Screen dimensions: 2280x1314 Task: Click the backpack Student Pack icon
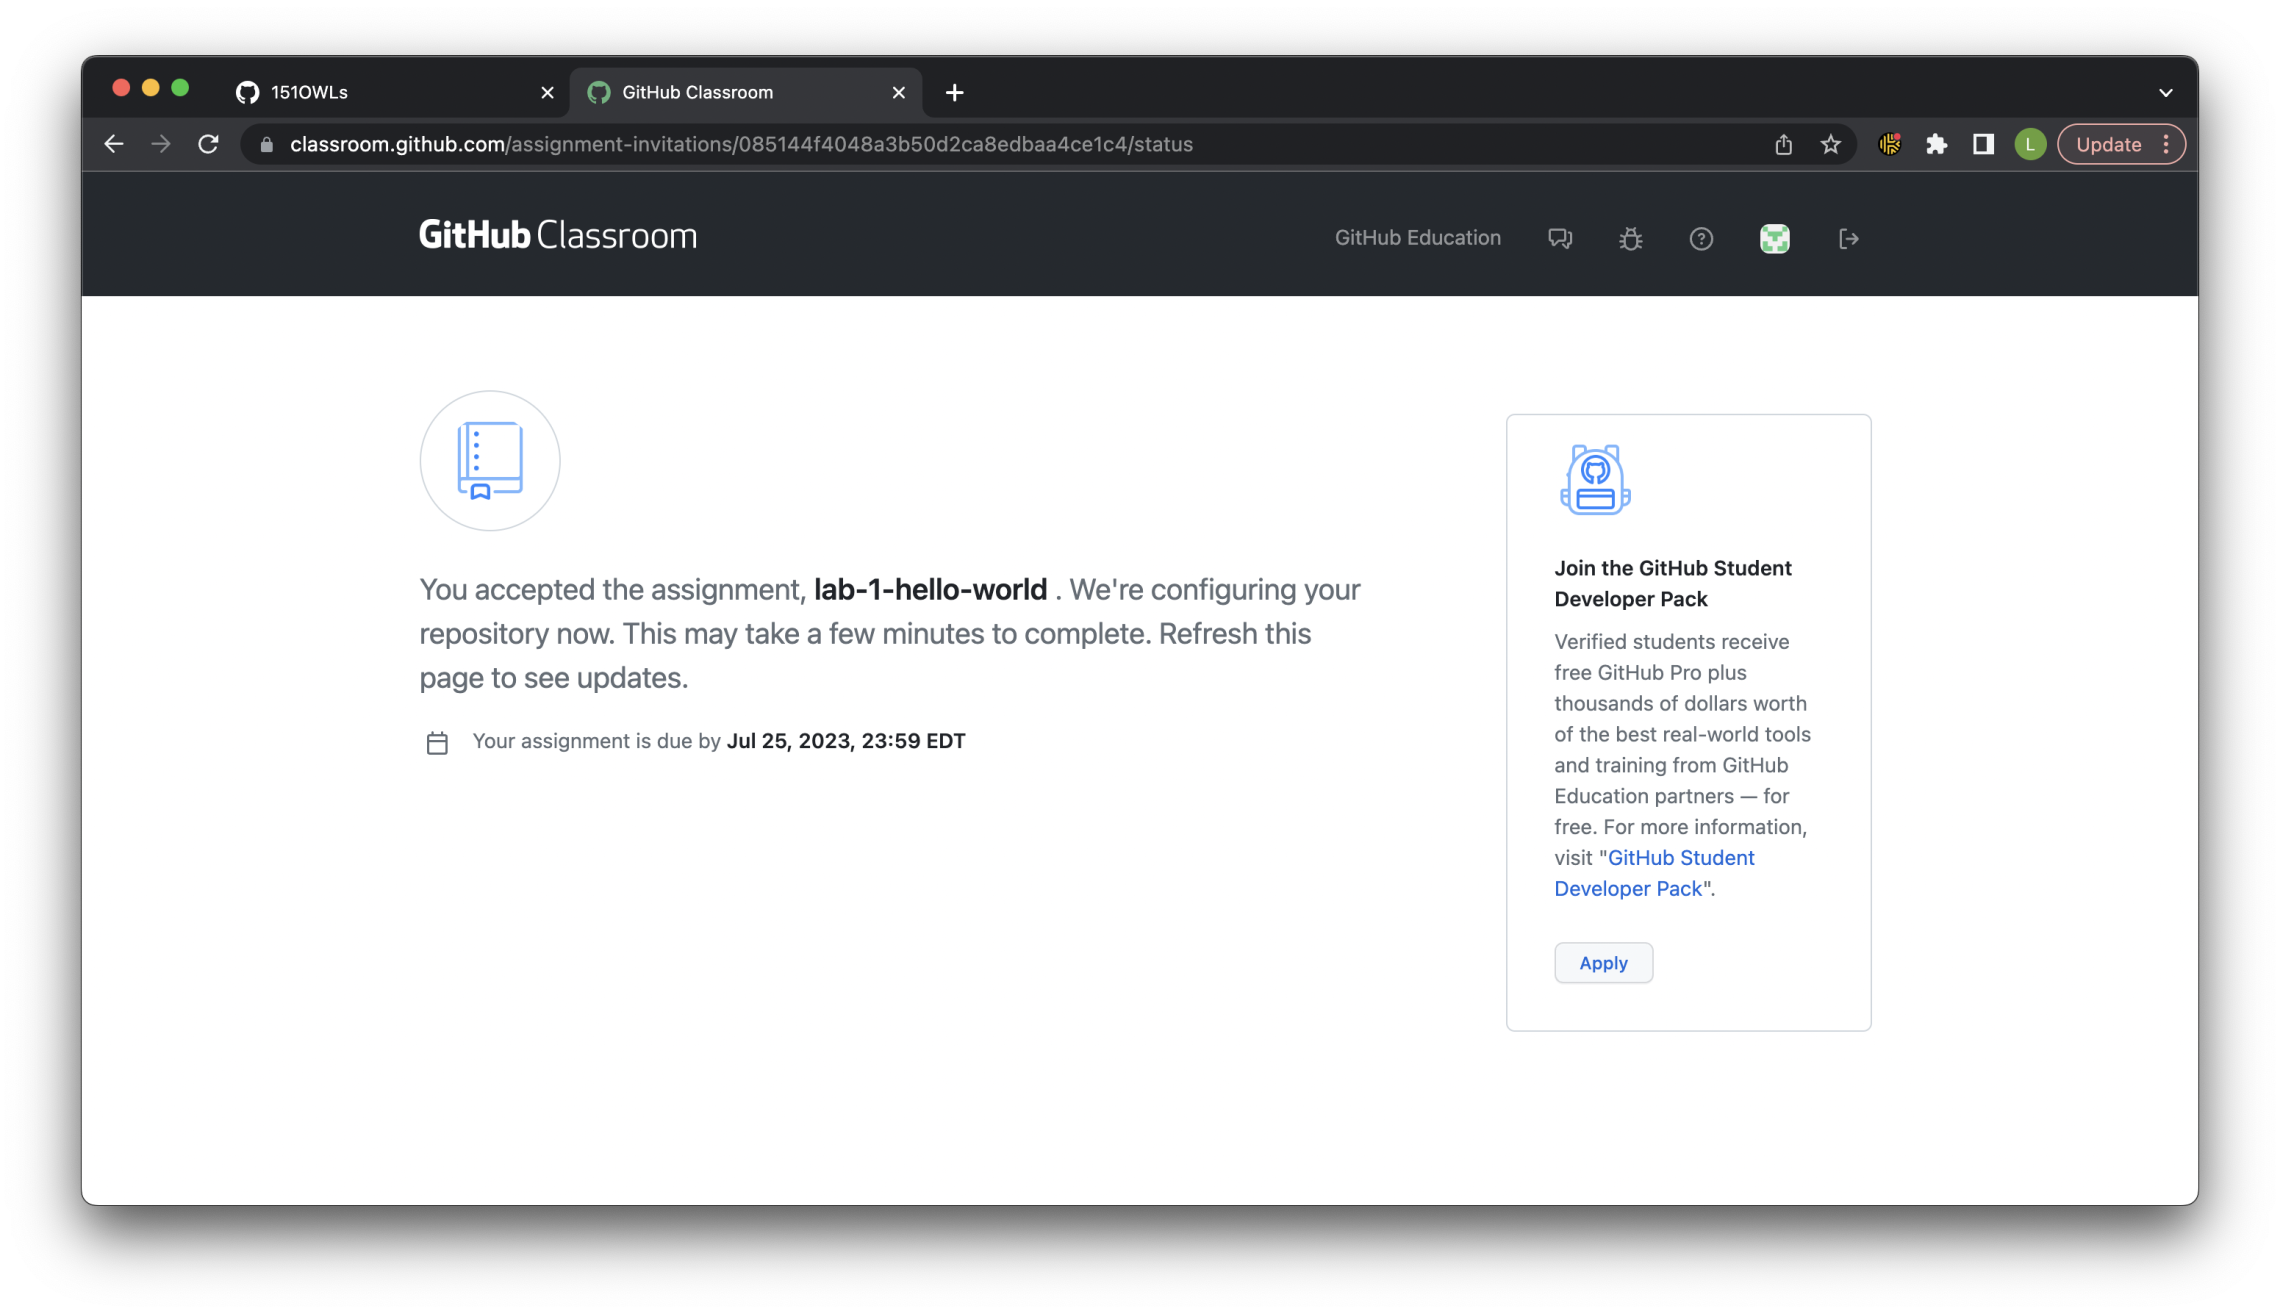(1595, 479)
